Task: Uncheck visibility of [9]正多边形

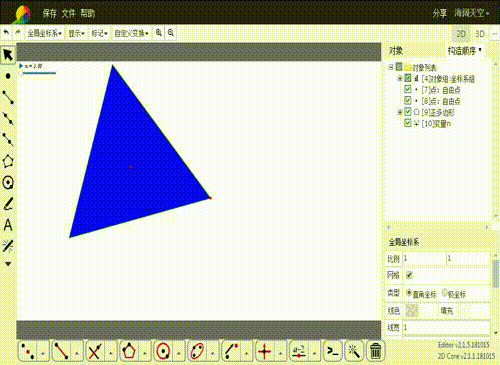Action: point(408,112)
